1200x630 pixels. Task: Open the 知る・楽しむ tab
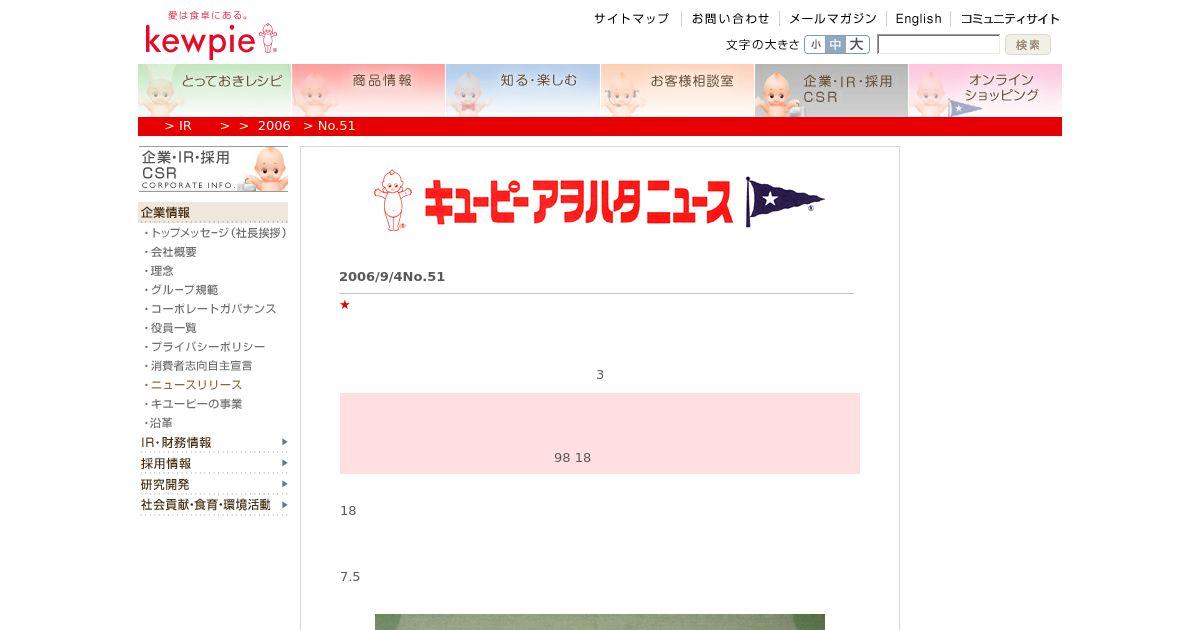point(522,90)
